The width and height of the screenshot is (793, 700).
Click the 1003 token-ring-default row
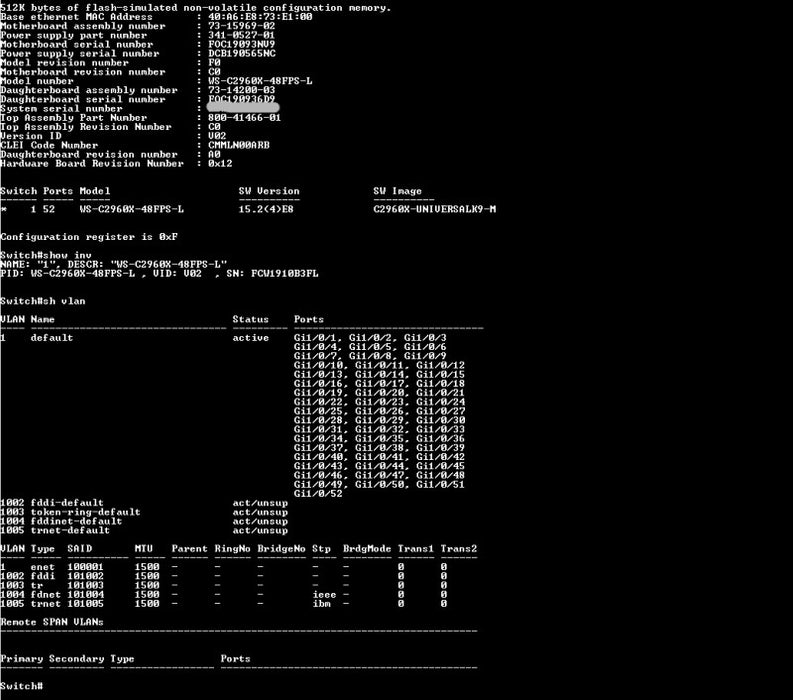pyautogui.click(x=144, y=512)
